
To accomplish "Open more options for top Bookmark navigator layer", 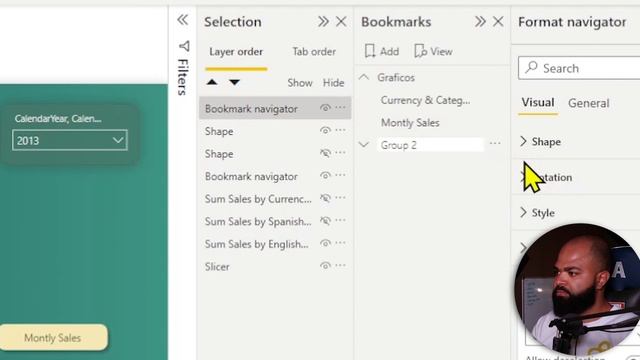I will click(x=340, y=108).
